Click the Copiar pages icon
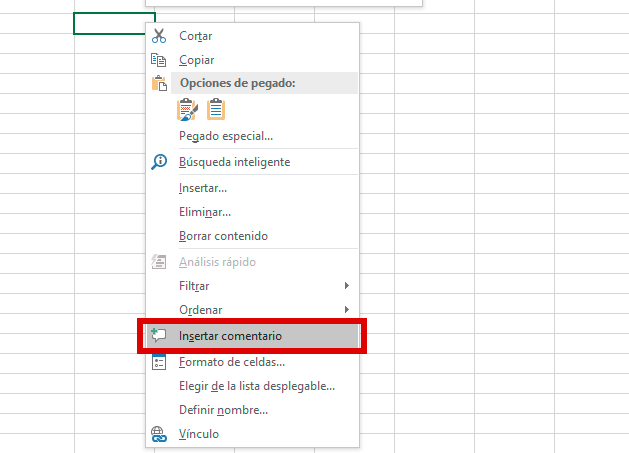This screenshot has height=453, width=629. 158,60
